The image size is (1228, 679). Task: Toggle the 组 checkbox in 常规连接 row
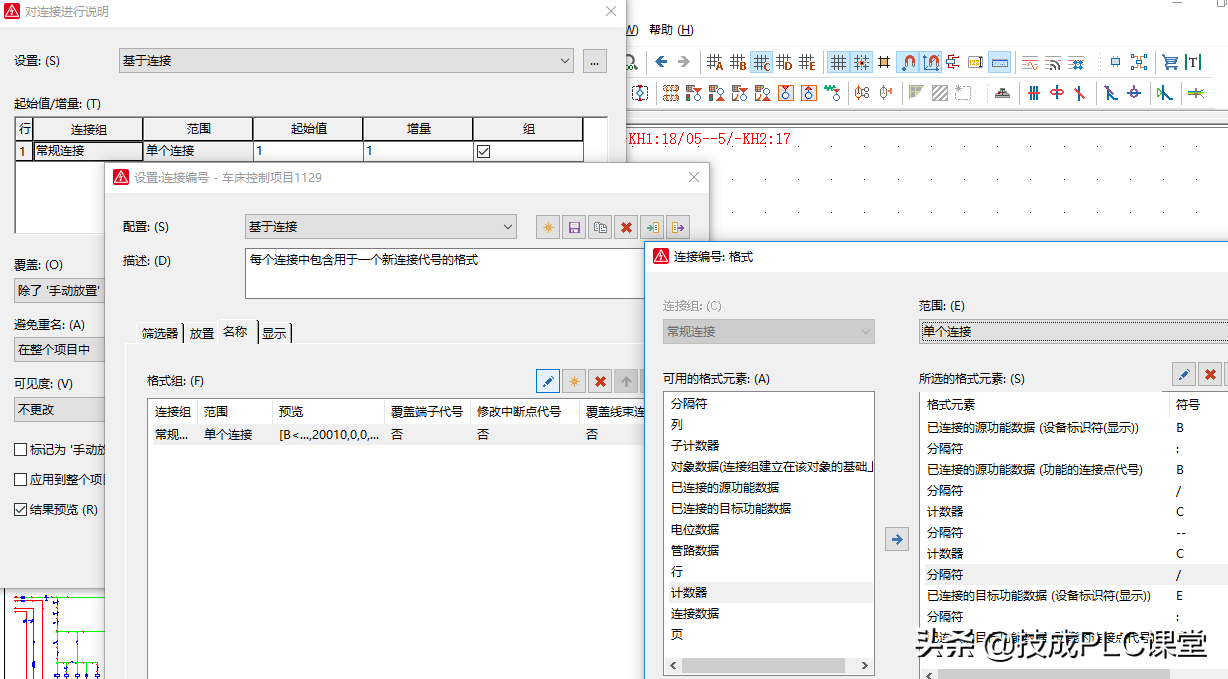(484, 151)
